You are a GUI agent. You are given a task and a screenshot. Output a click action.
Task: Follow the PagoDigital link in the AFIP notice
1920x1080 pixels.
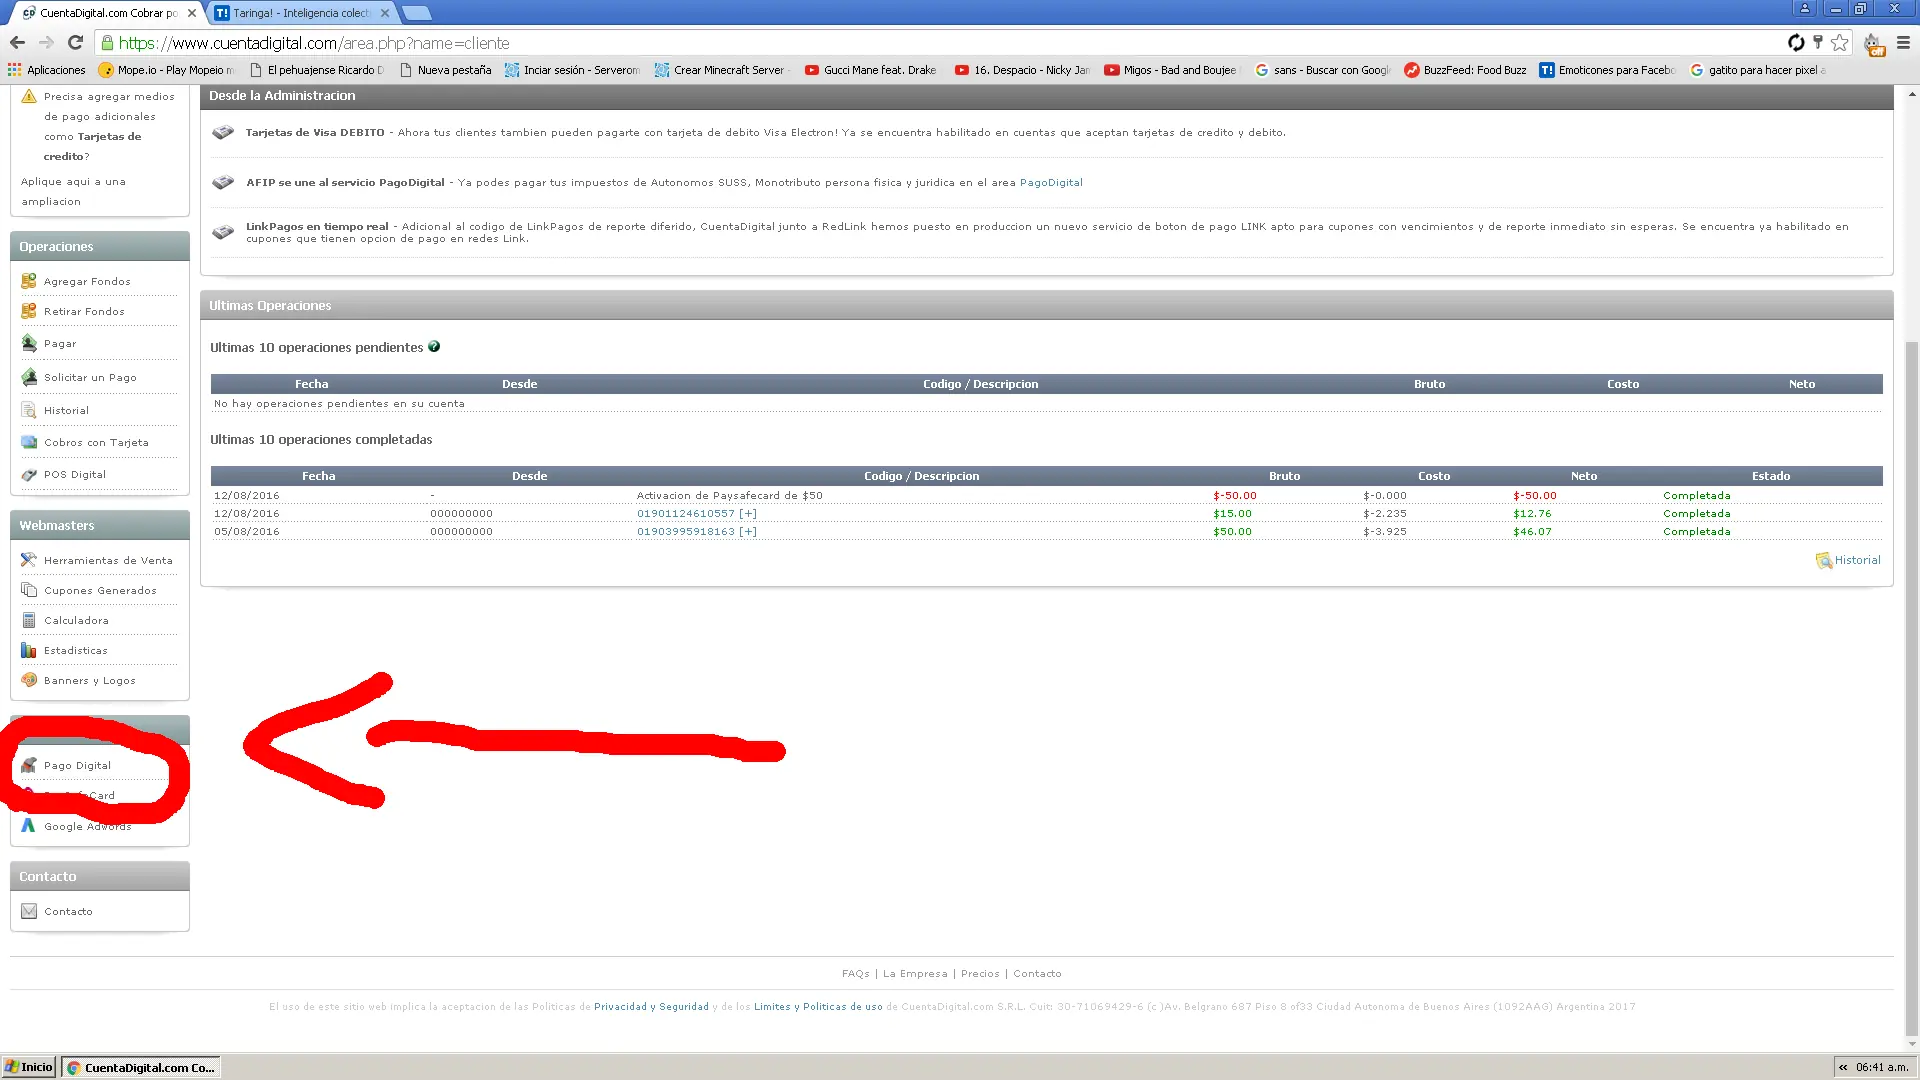(x=1051, y=183)
